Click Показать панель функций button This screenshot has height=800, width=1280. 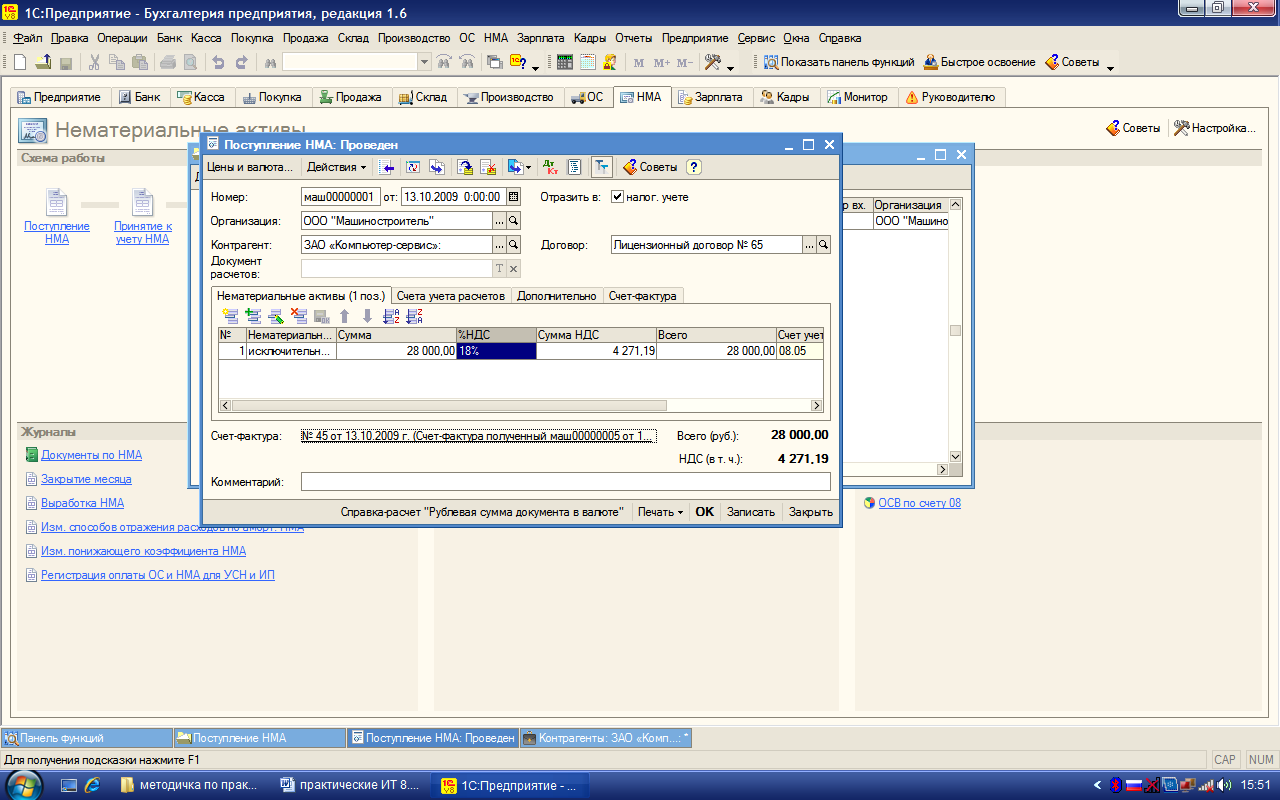(x=840, y=62)
